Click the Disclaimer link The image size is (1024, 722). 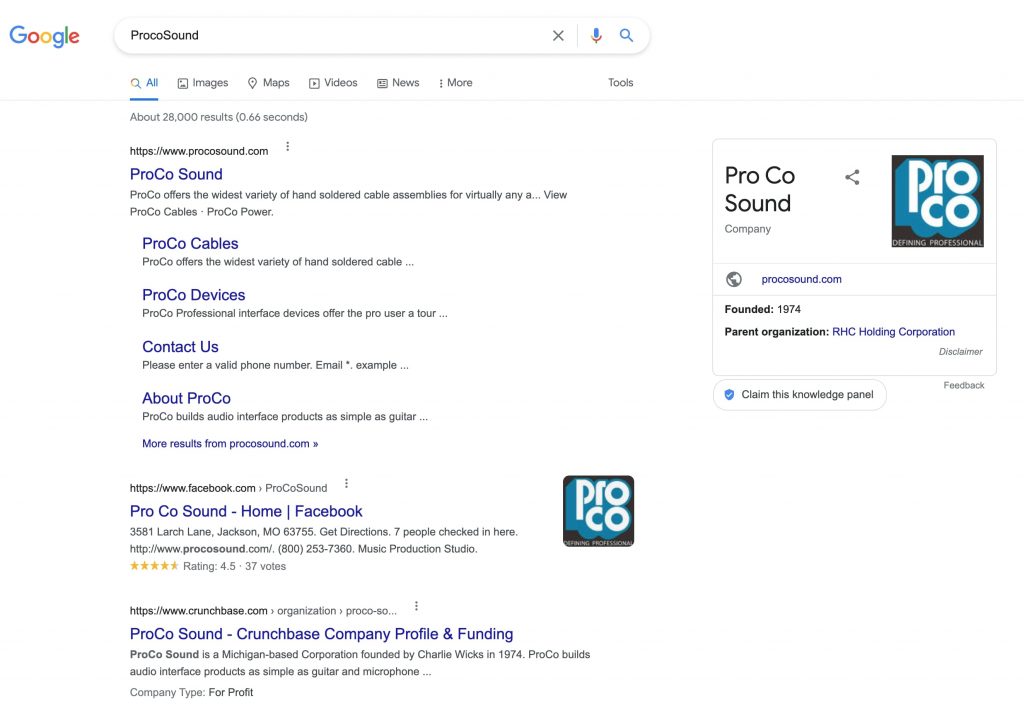[960, 352]
